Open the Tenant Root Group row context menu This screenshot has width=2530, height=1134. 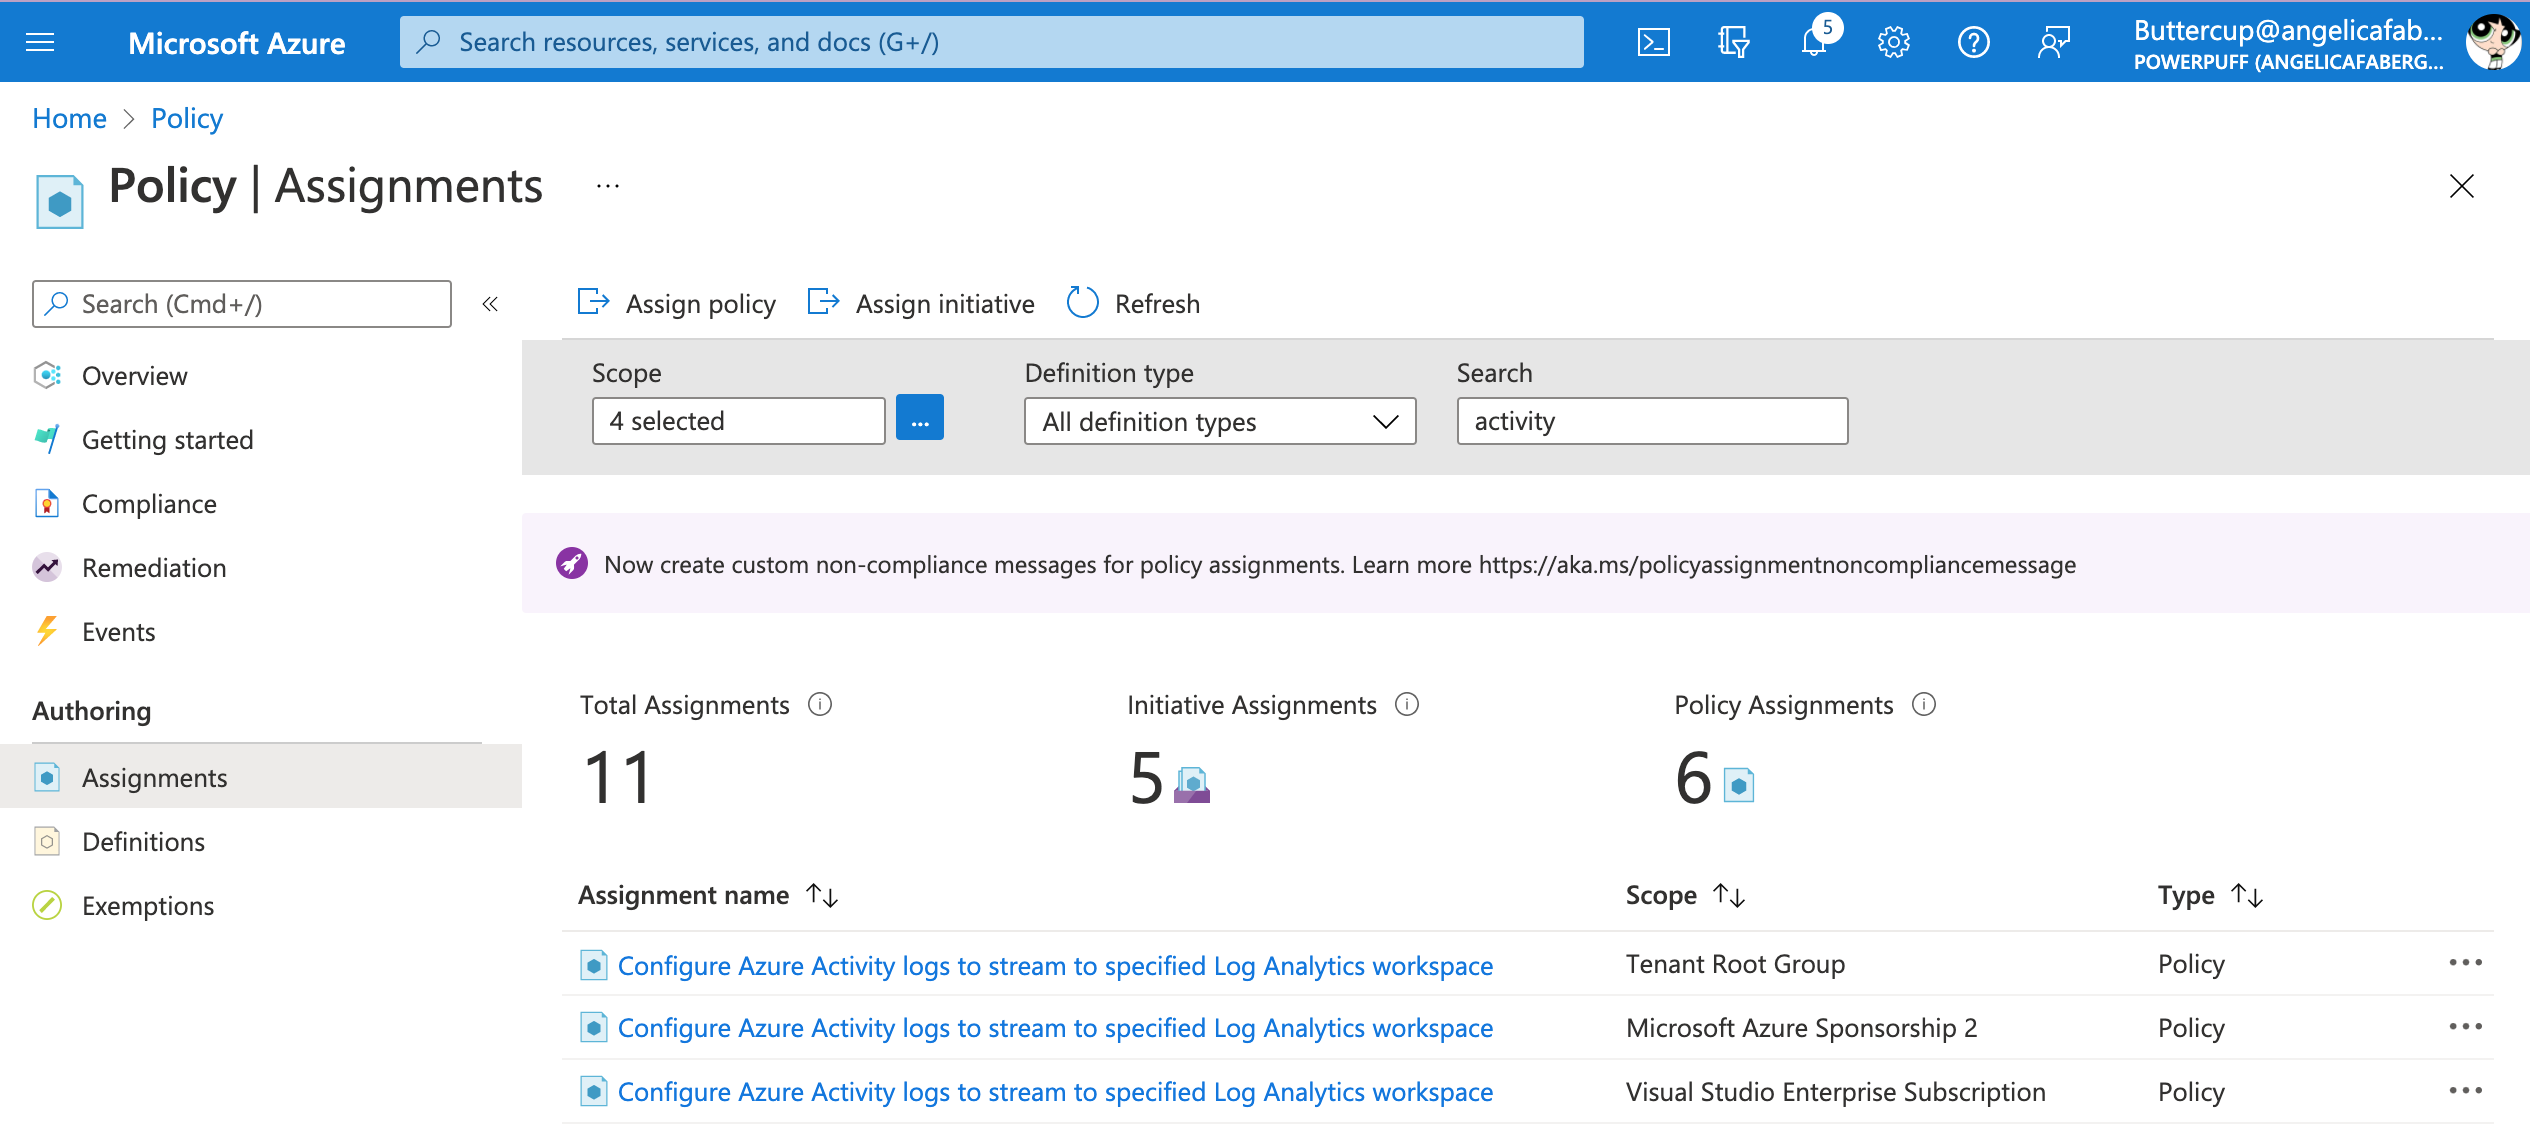coord(2466,963)
